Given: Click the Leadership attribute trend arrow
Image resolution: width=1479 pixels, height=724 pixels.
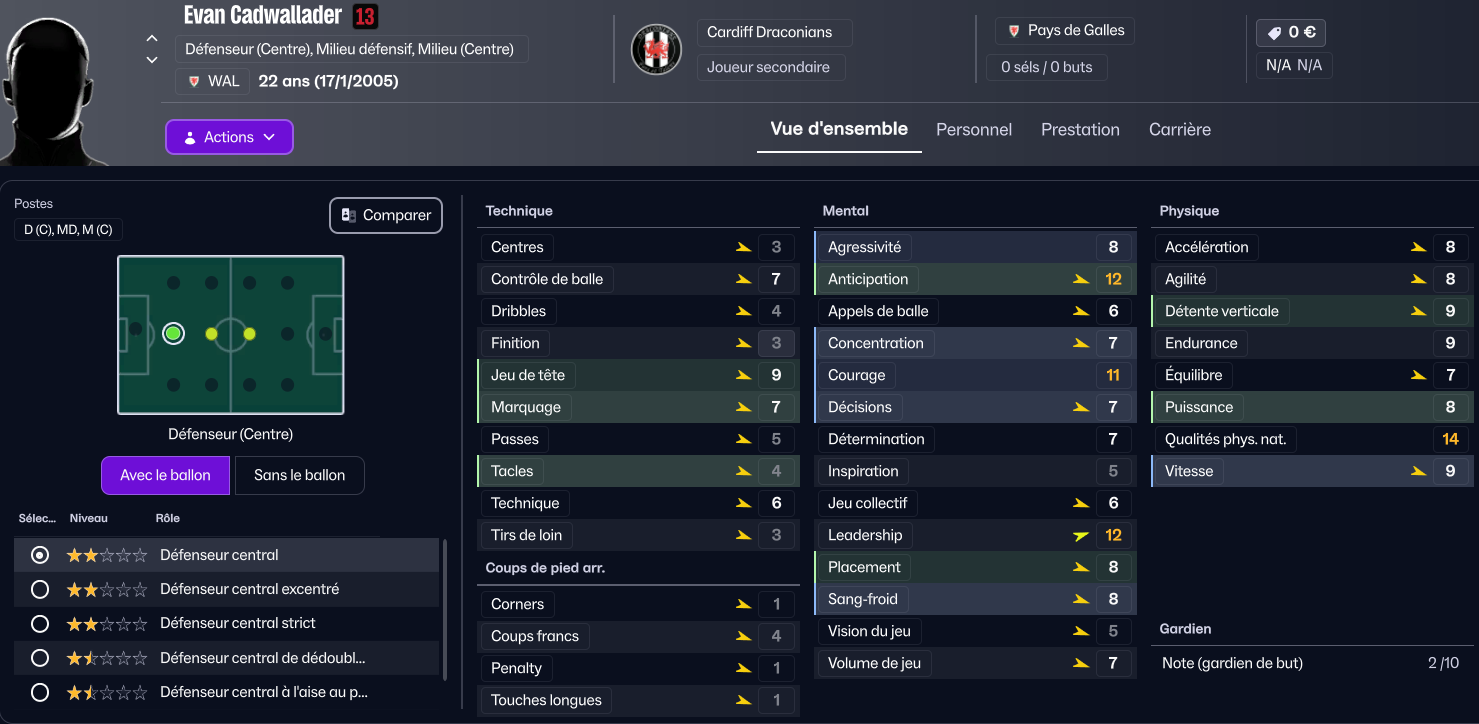Looking at the screenshot, I should (x=1080, y=535).
